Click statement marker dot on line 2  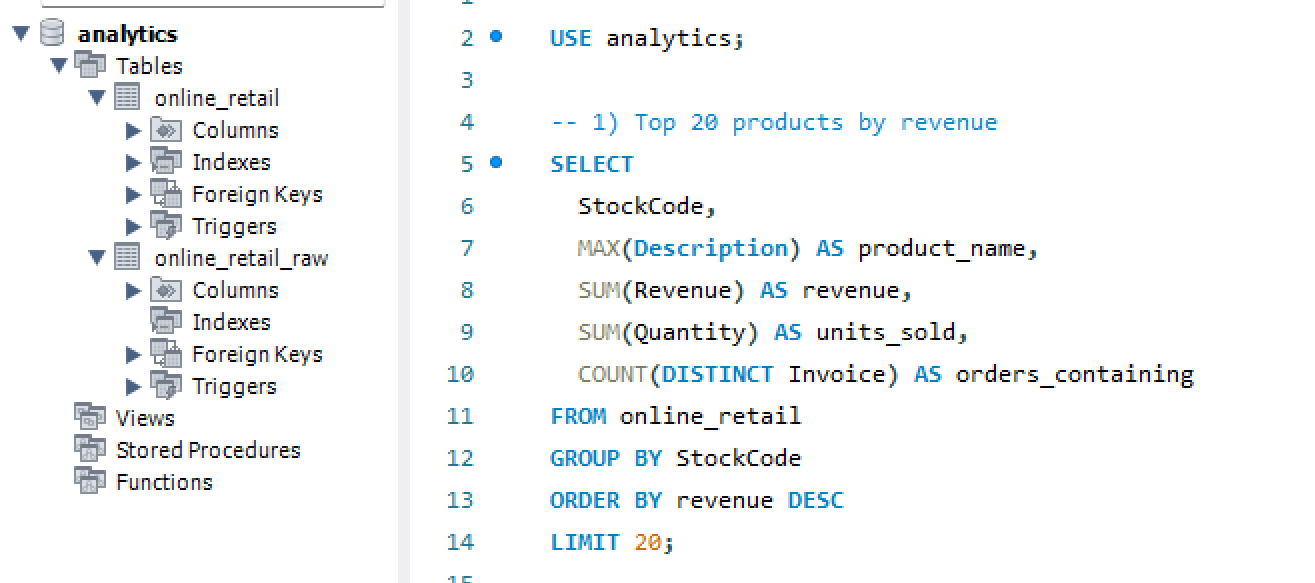pos(496,37)
